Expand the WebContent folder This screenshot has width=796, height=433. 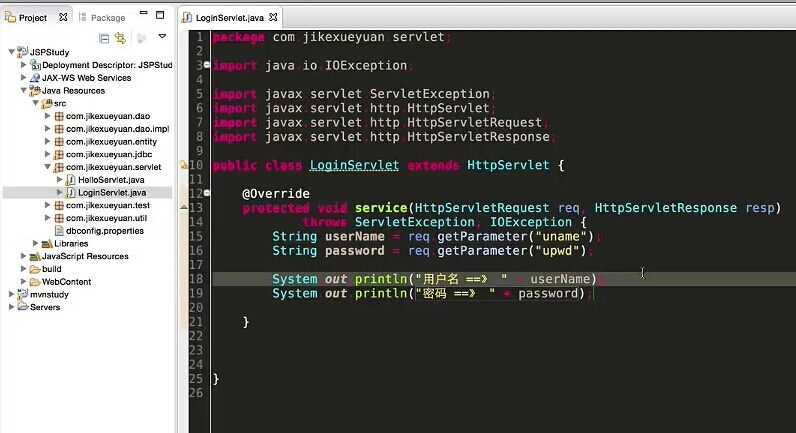23,281
